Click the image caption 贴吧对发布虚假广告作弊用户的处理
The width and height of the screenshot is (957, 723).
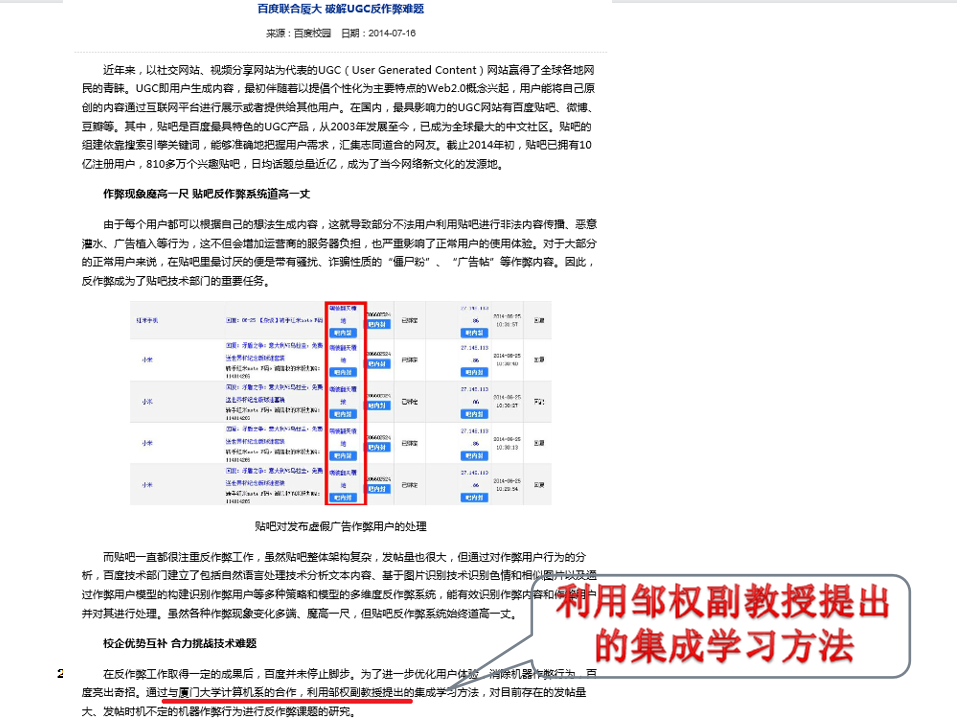point(341,526)
